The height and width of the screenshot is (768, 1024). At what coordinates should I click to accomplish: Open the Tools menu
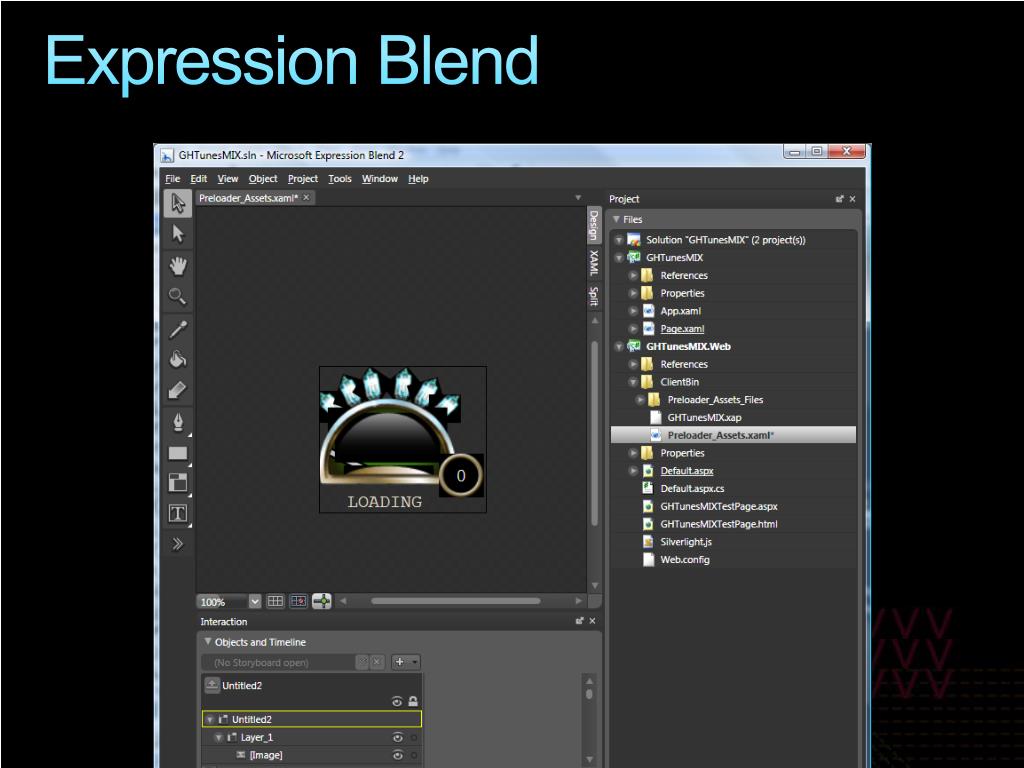[340, 178]
